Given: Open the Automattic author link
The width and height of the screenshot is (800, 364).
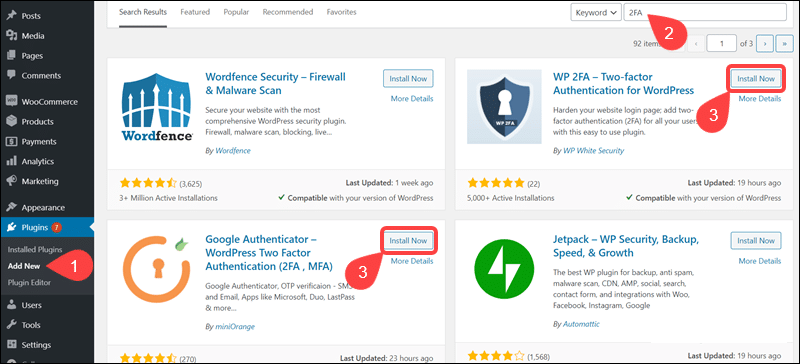Looking at the screenshot, I should [x=582, y=324].
